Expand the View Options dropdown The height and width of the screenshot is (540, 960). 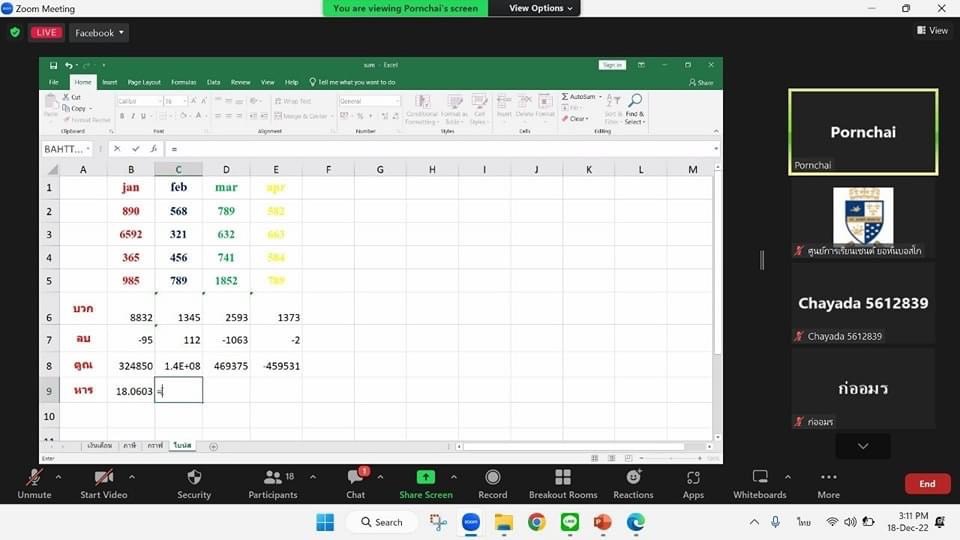pyautogui.click(x=541, y=8)
